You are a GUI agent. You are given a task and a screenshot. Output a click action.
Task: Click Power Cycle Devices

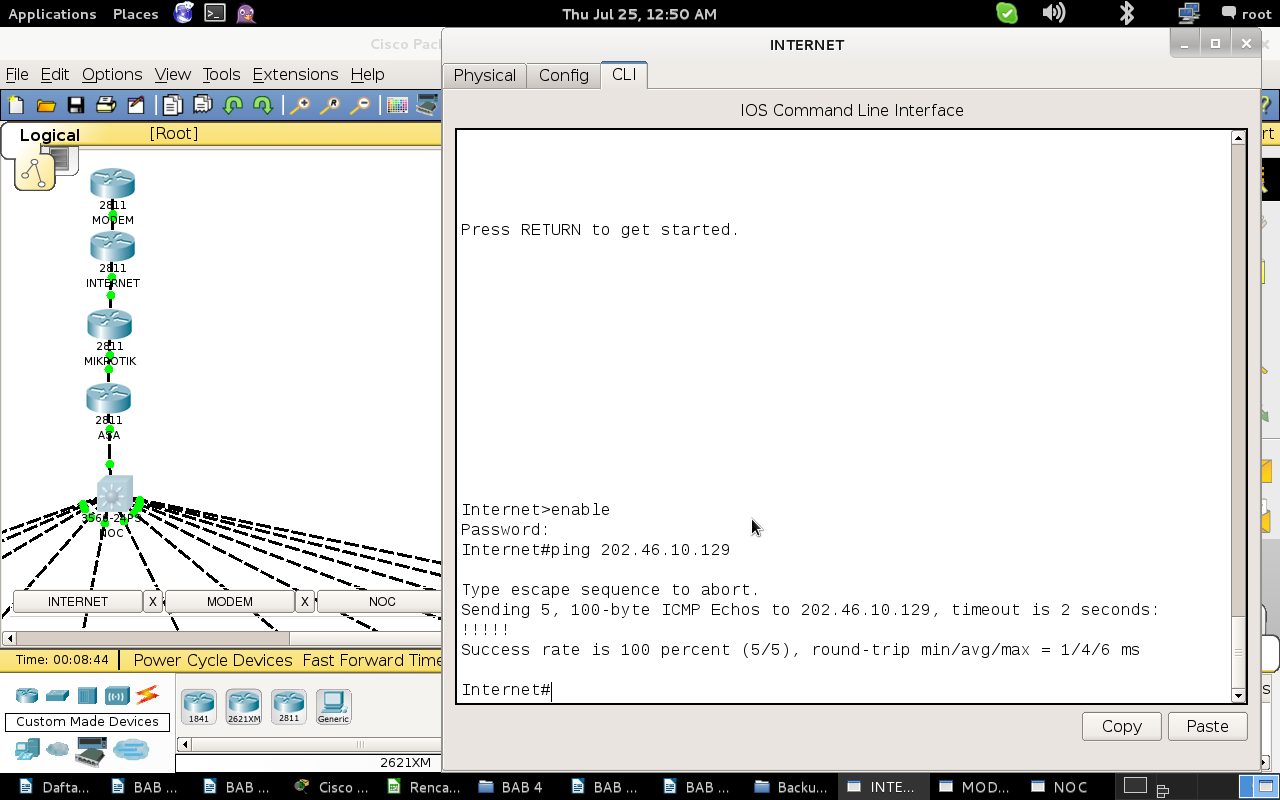(213, 660)
